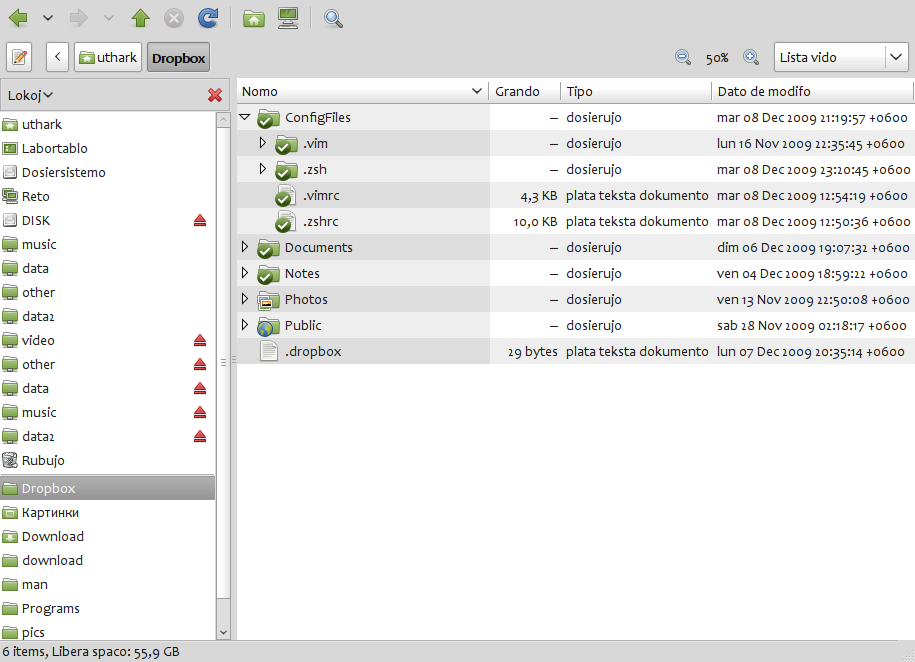
Task: Switch to the uthark breadcrumb
Action: tap(107, 57)
